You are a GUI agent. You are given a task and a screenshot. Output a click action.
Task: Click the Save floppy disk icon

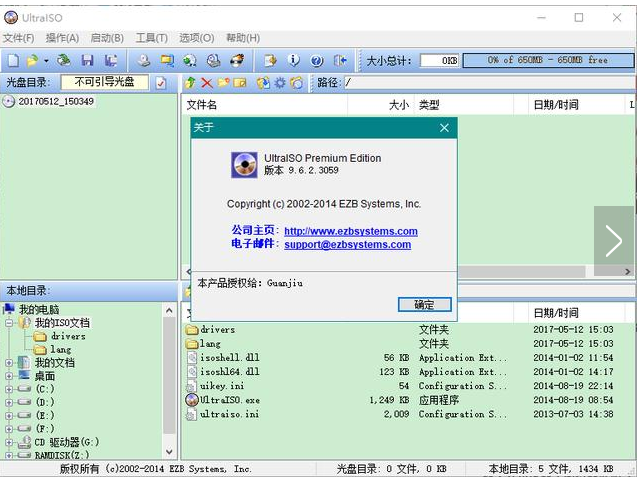(x=87, y=61)
